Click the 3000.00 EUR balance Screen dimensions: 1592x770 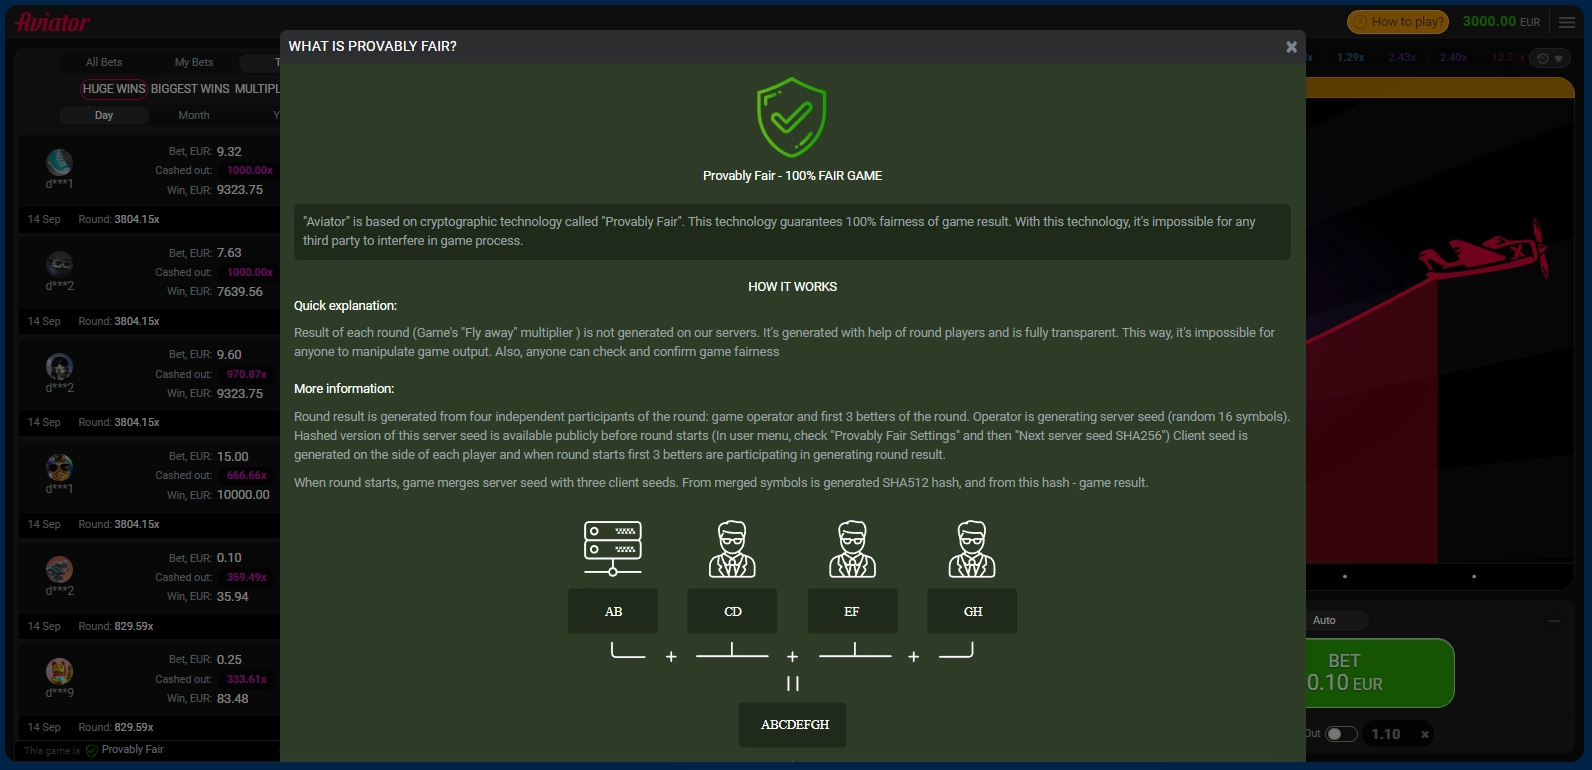coord(1501,21)
